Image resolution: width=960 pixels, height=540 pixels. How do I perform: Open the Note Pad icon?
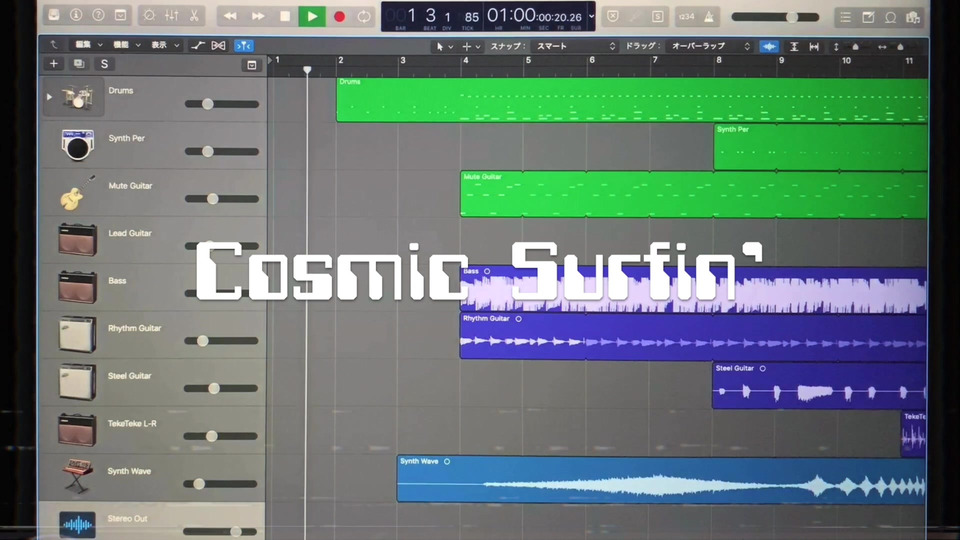868,18
